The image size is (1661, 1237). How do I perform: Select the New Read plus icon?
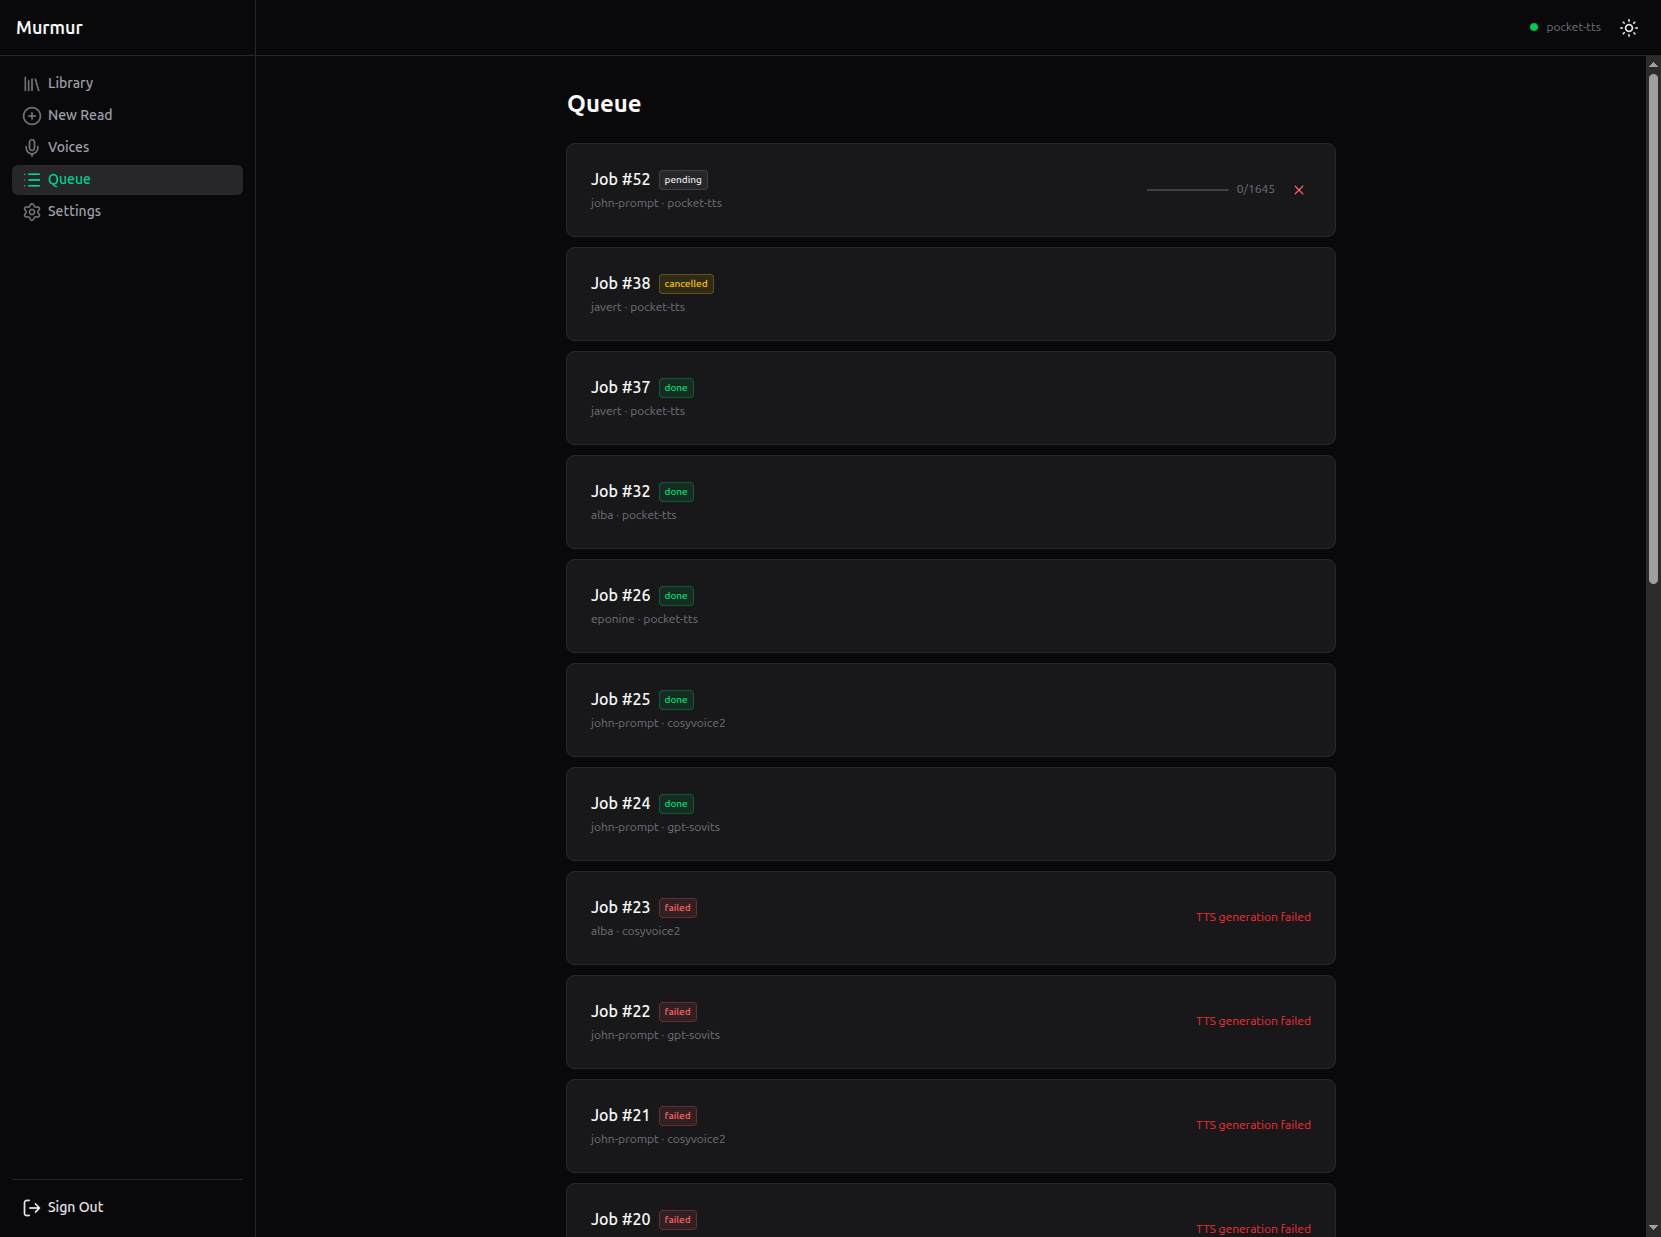[x=31, y=115]
